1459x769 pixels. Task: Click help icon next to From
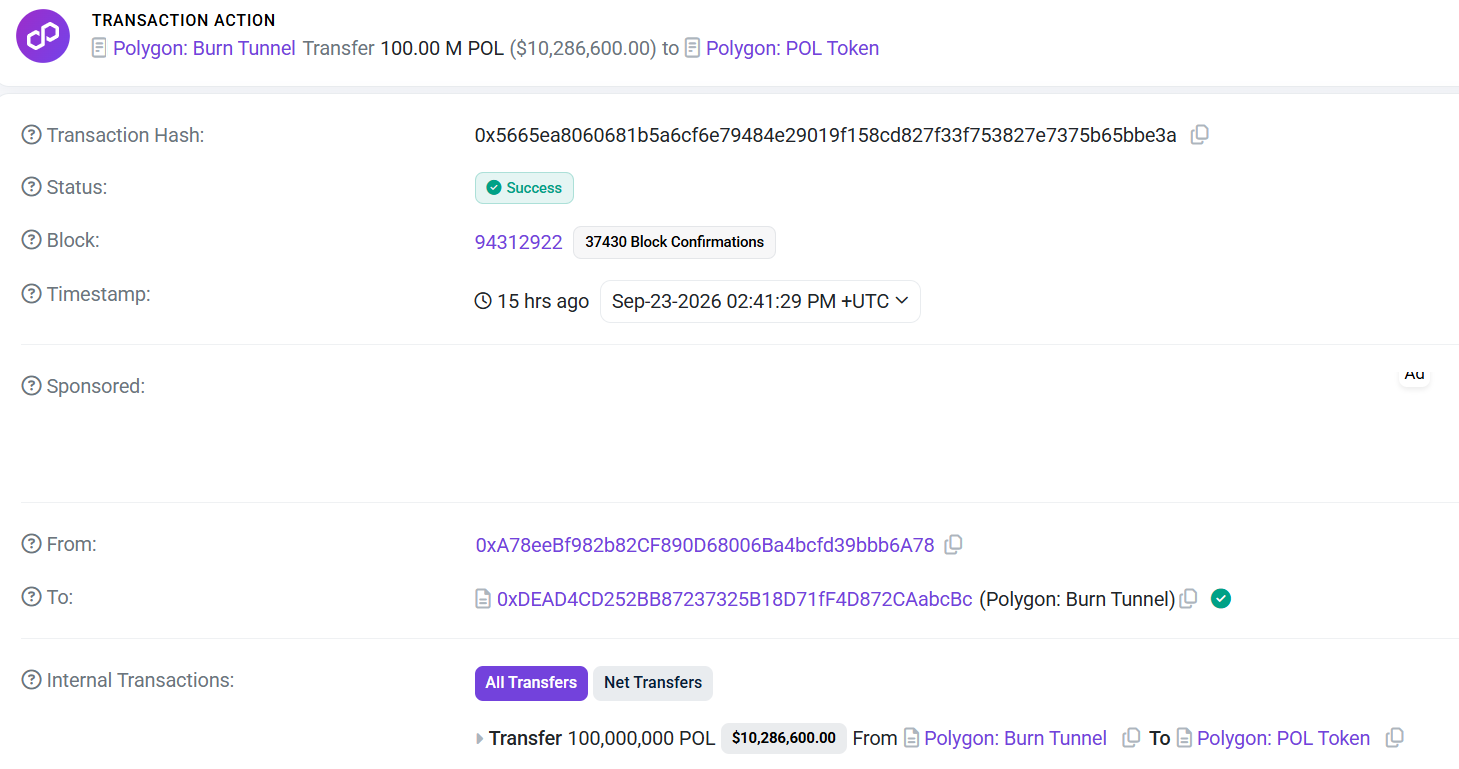coord(31,544)
